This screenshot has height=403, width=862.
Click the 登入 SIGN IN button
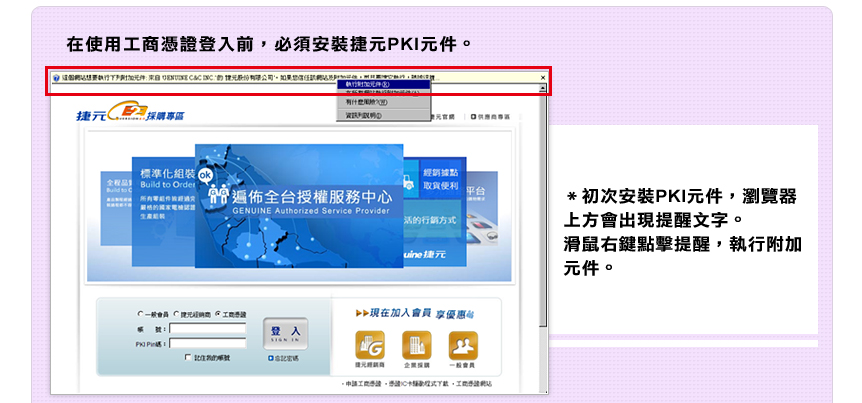[x=285, y=334]
